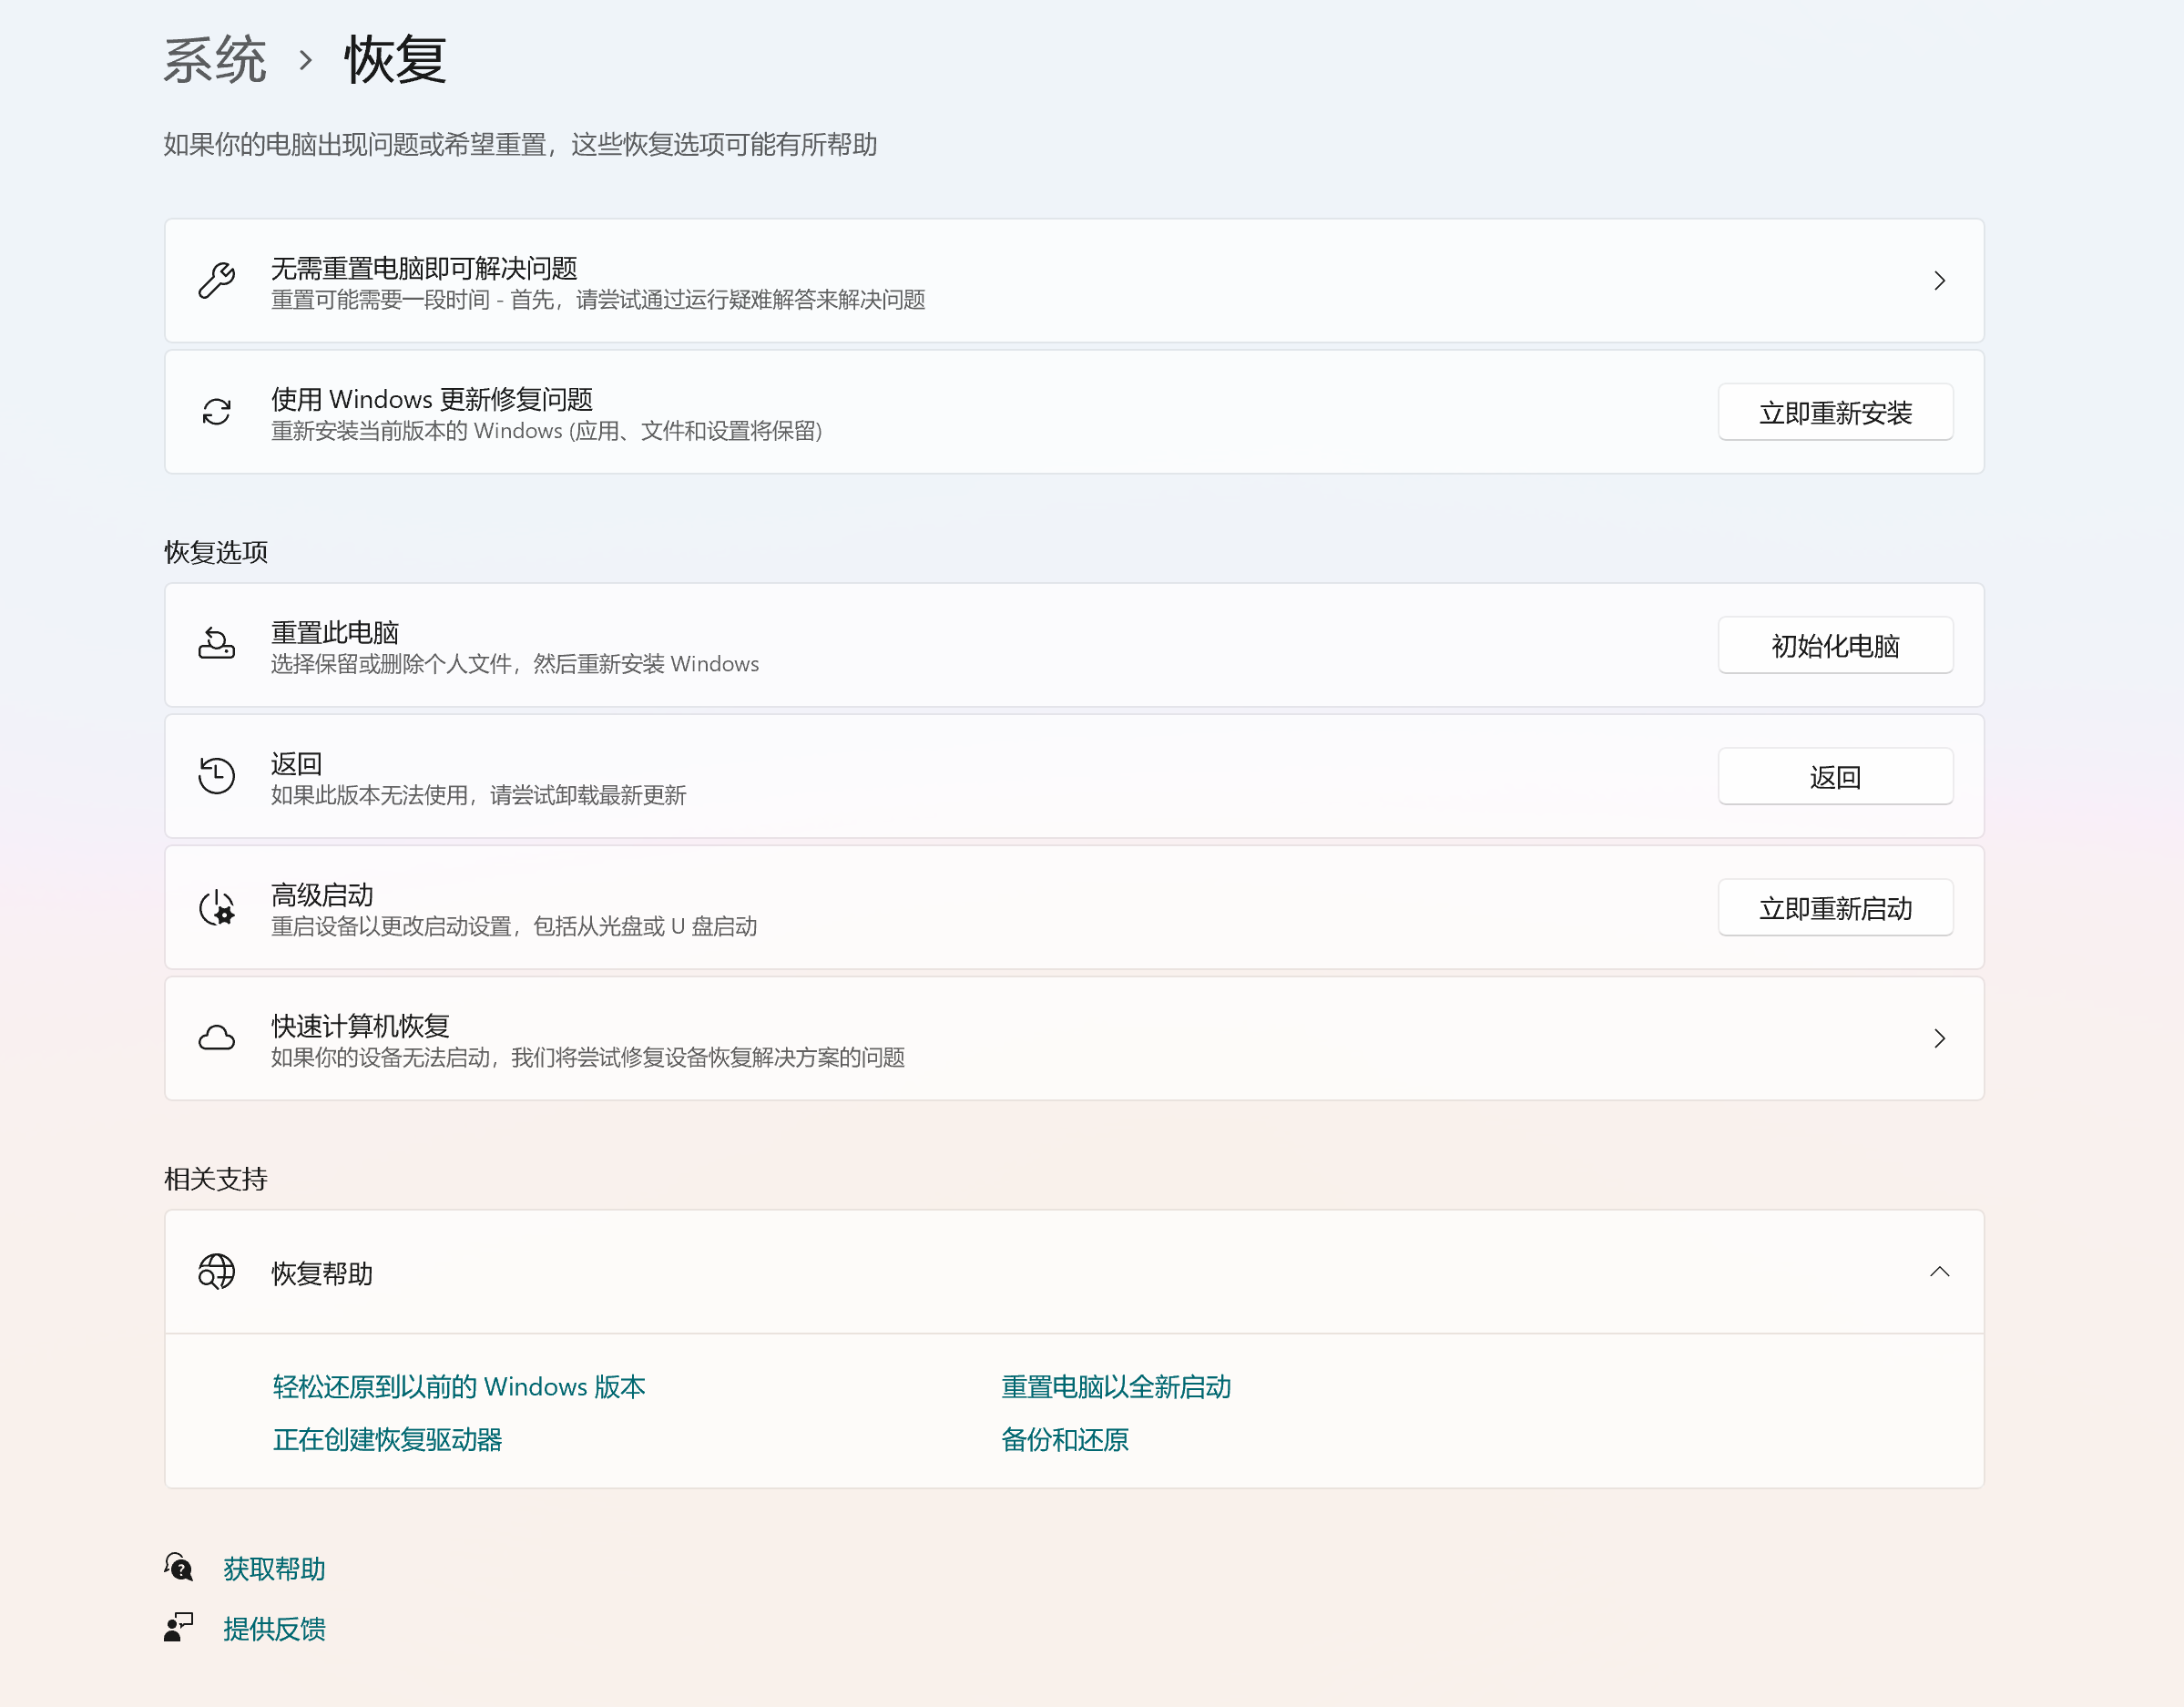Click the 立即重新安装 button
The height and width of the screenshot is (1707, 2184).
click(x=1835, y=412)
